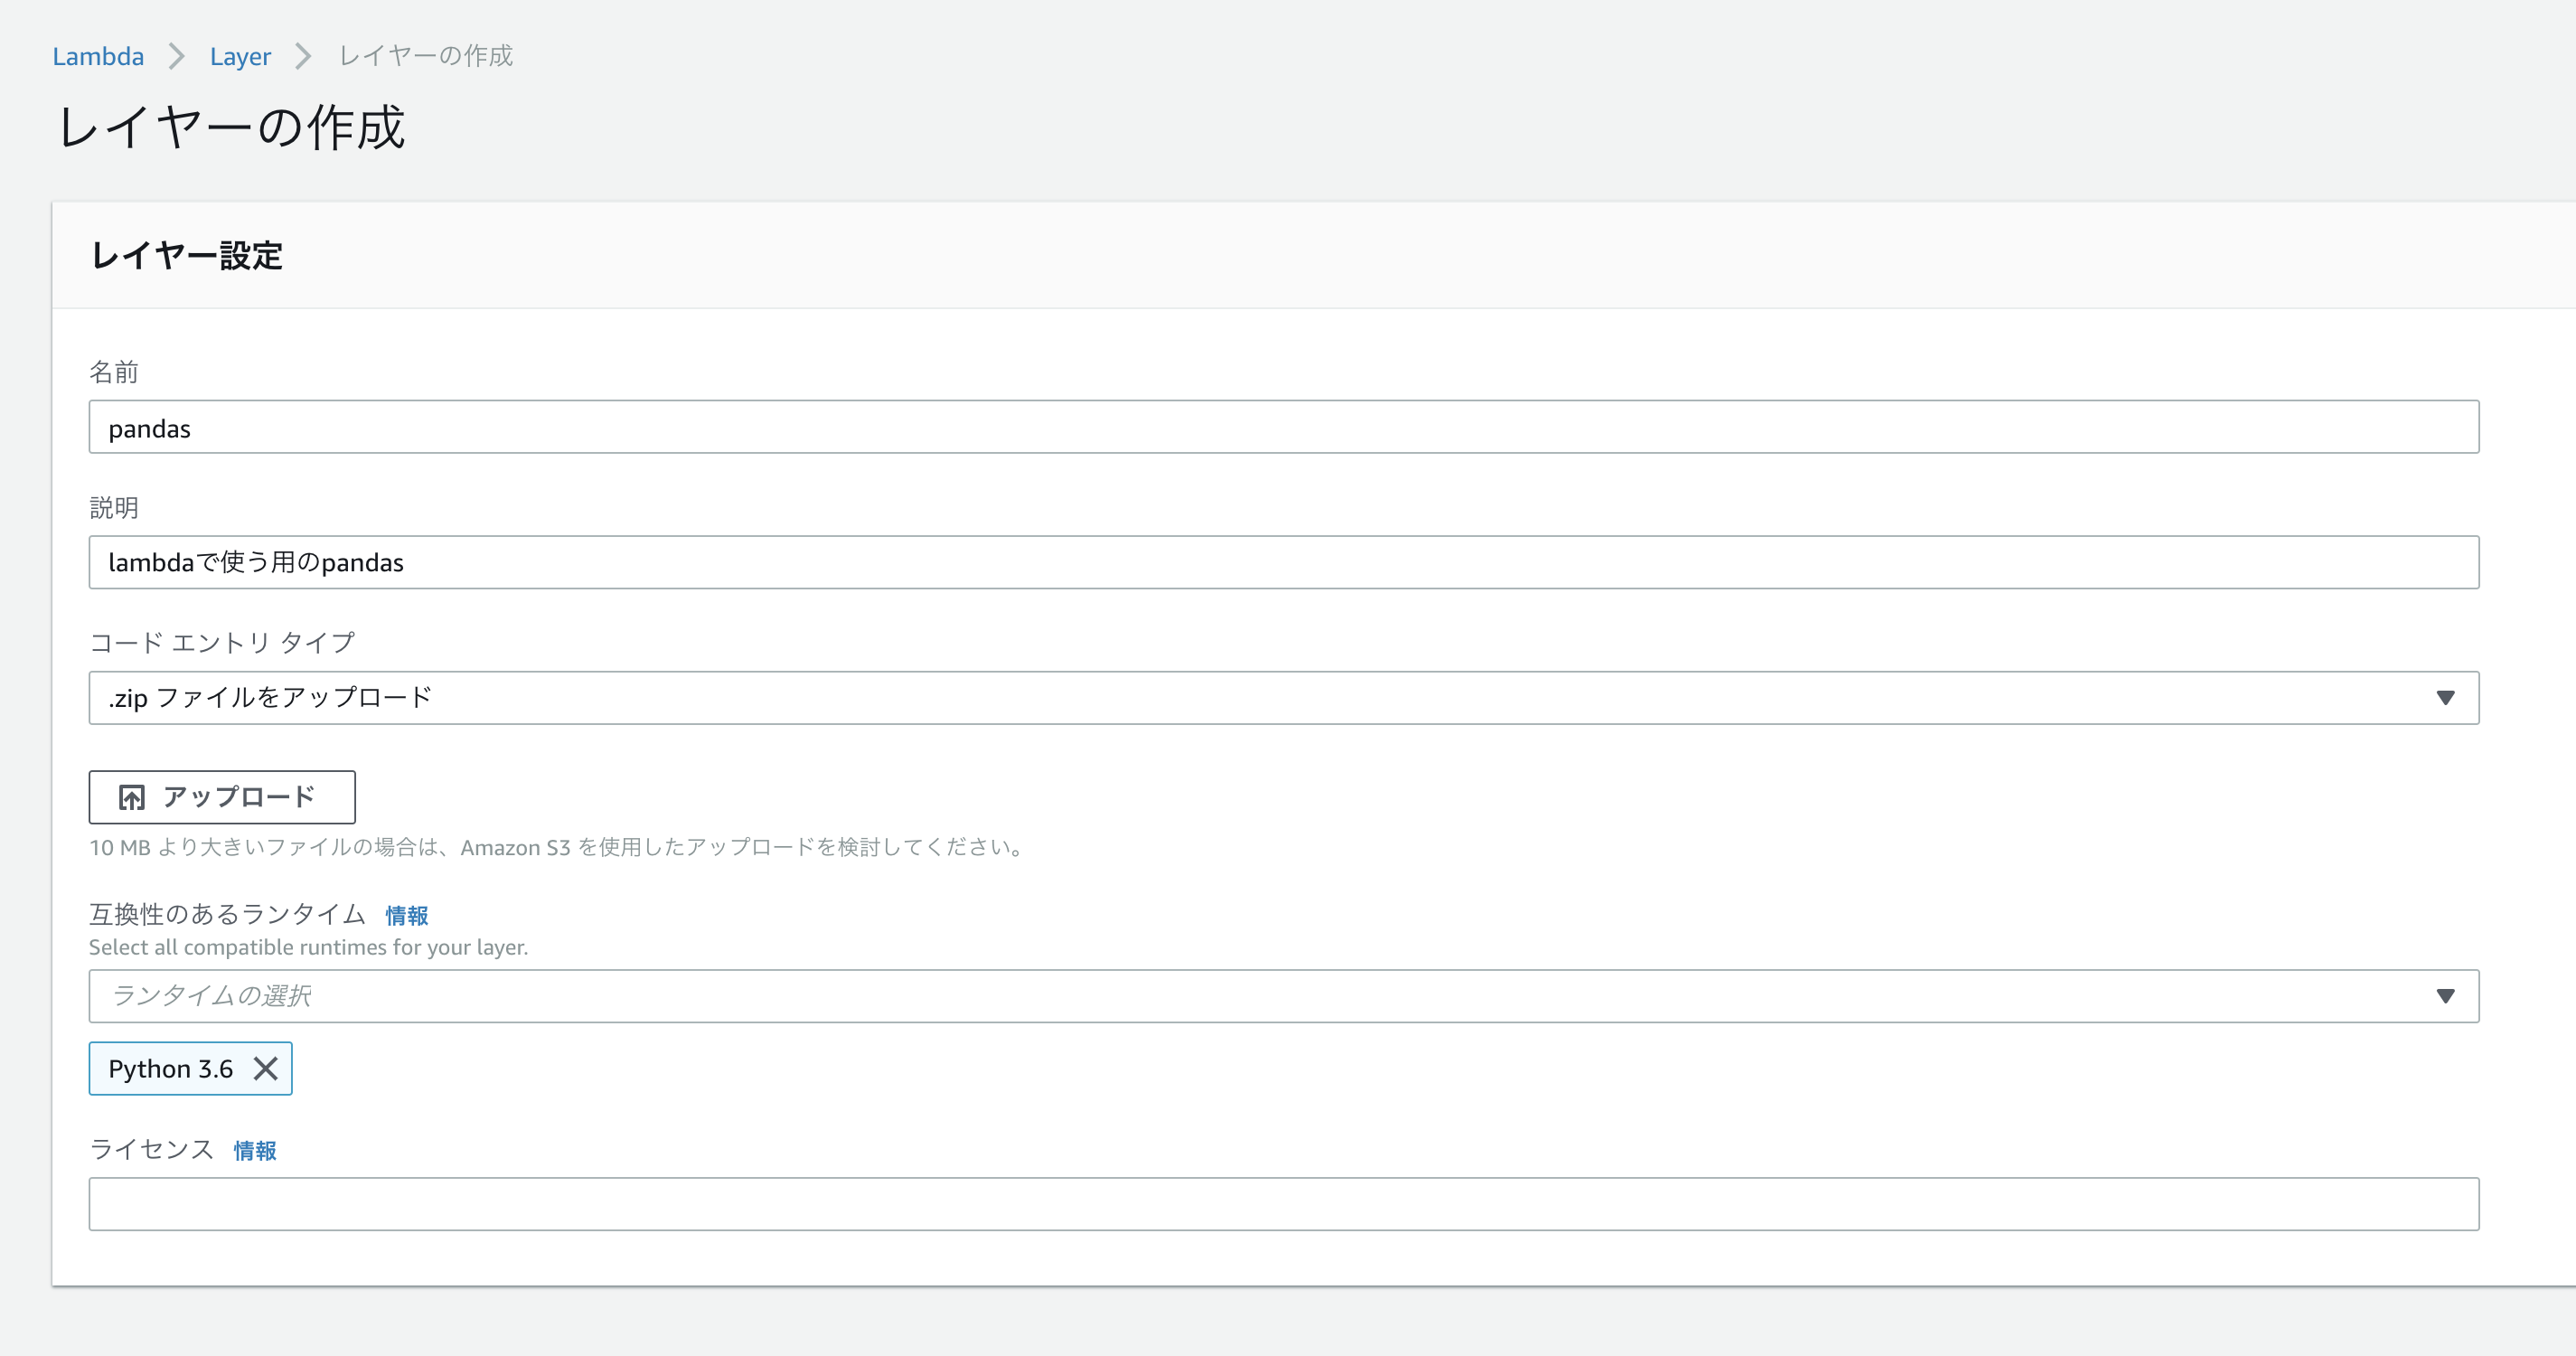2576x1356 pixels.
Task: Open the 情報 link beside ライセンス
Action: 254,1150
